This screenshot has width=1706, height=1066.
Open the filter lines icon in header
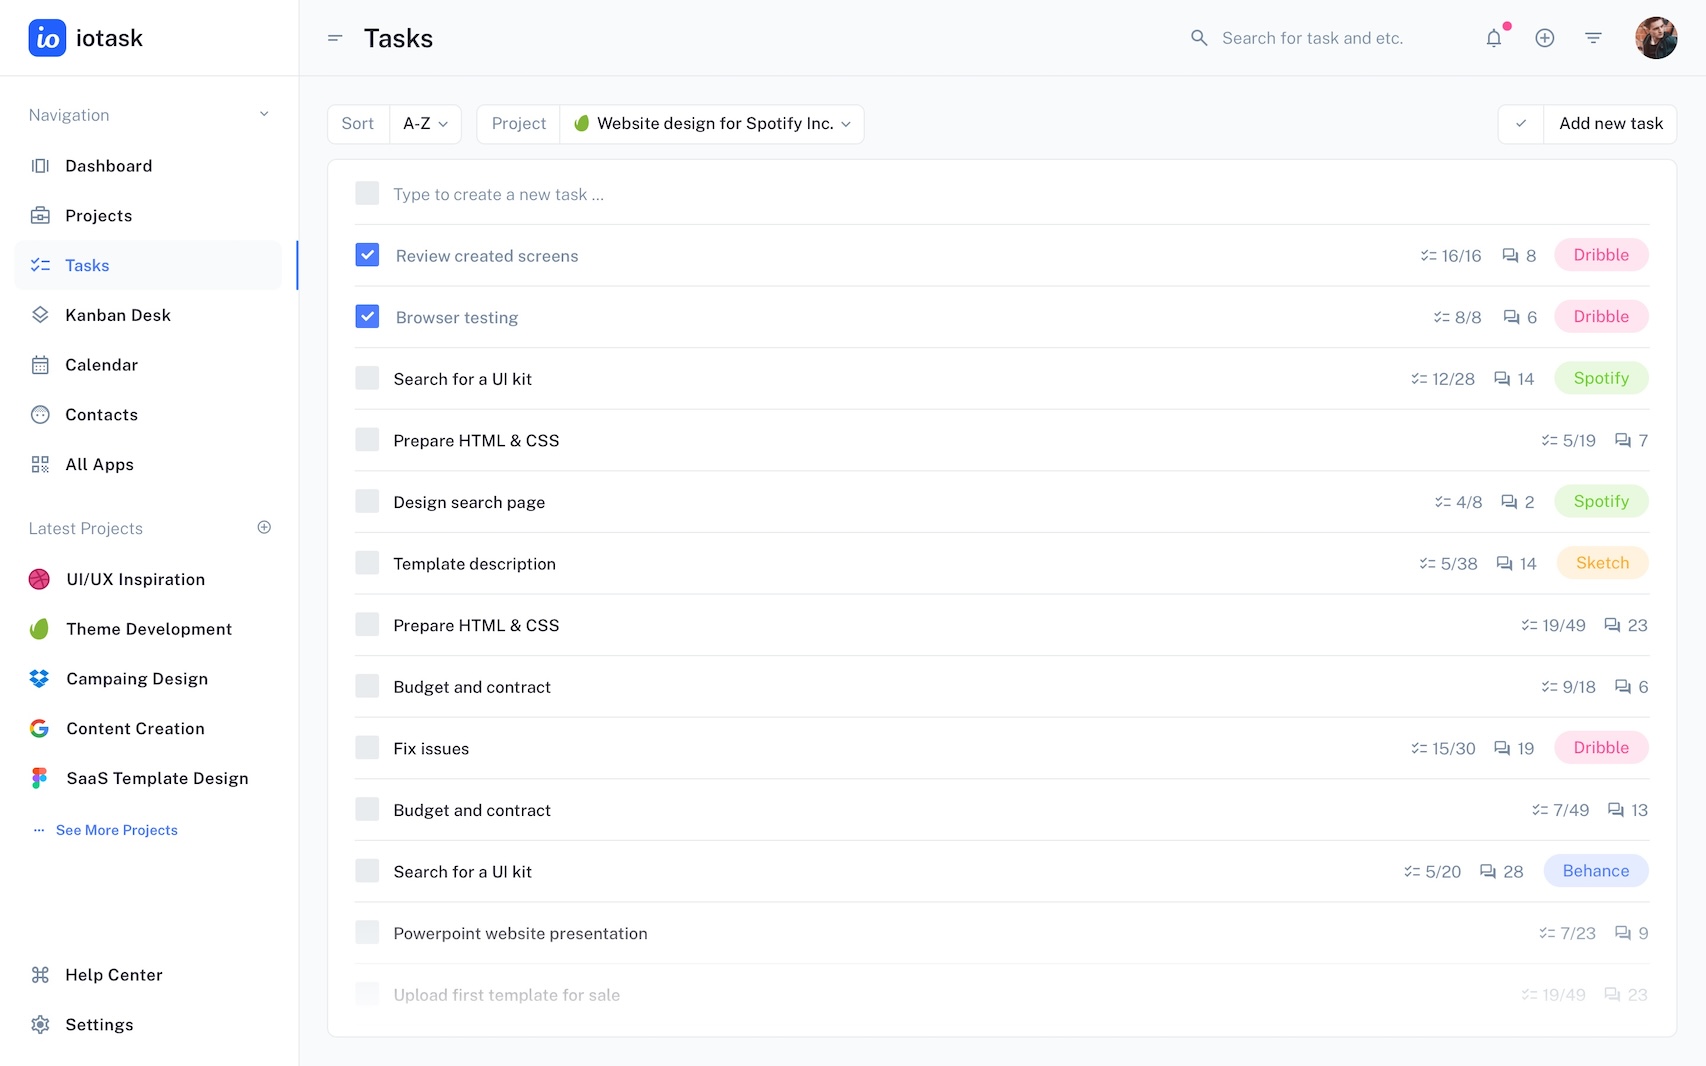coord(1593,38)
